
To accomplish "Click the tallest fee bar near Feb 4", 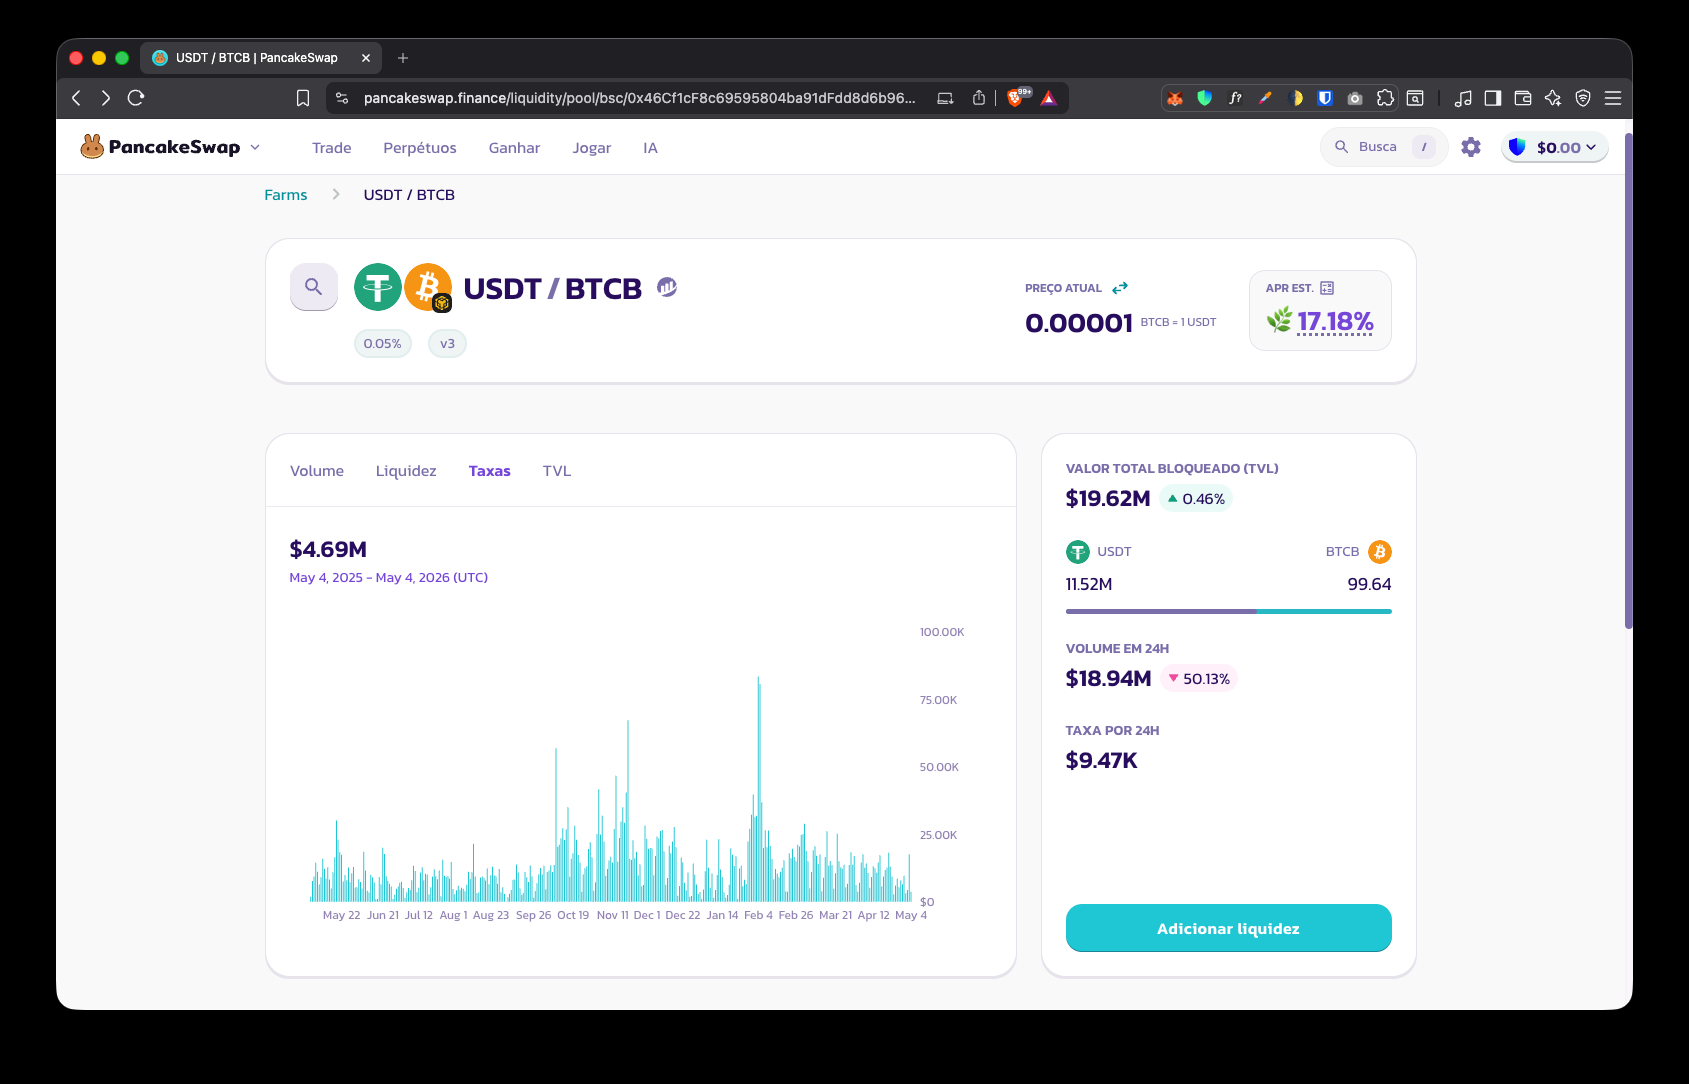I will [x=759, y=789].
